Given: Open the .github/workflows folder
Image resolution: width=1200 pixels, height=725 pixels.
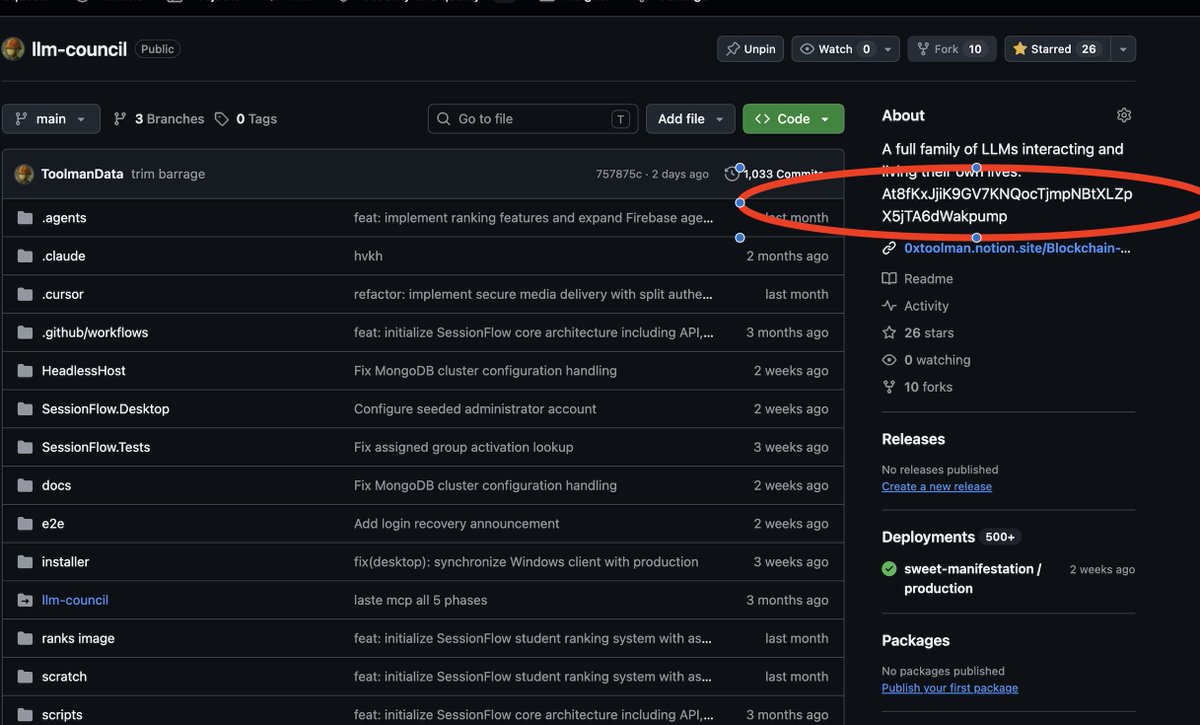Looking at the screenshot, I should coord(95,332).
